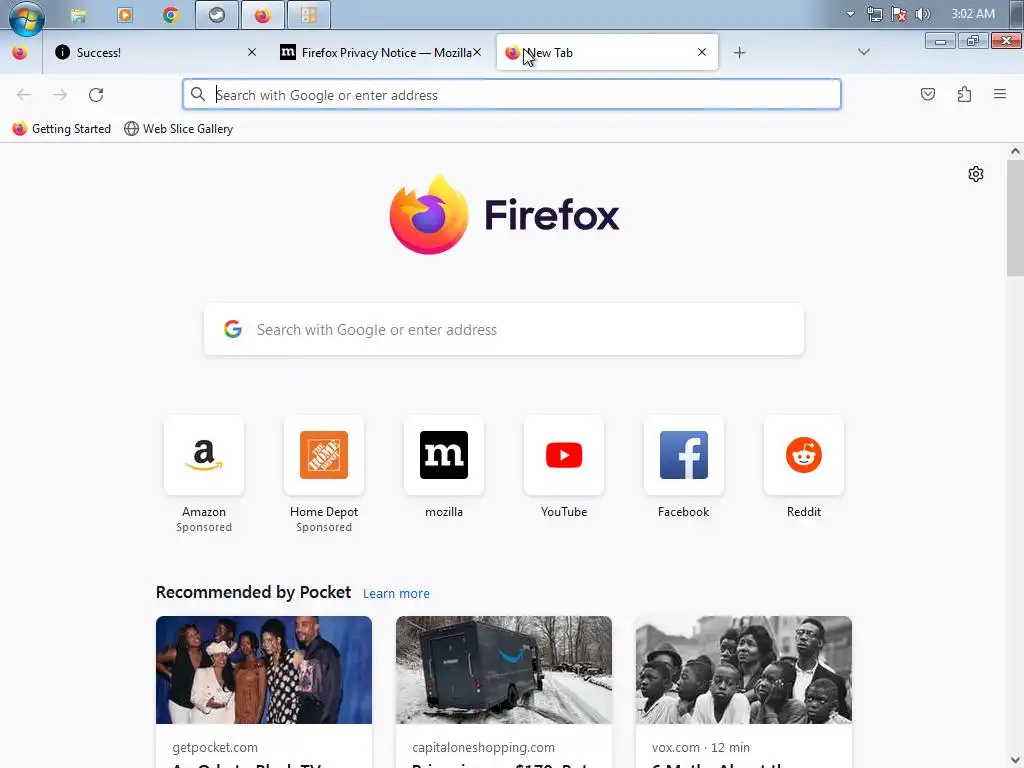Close the Success! tab

(x=251, y=52)
